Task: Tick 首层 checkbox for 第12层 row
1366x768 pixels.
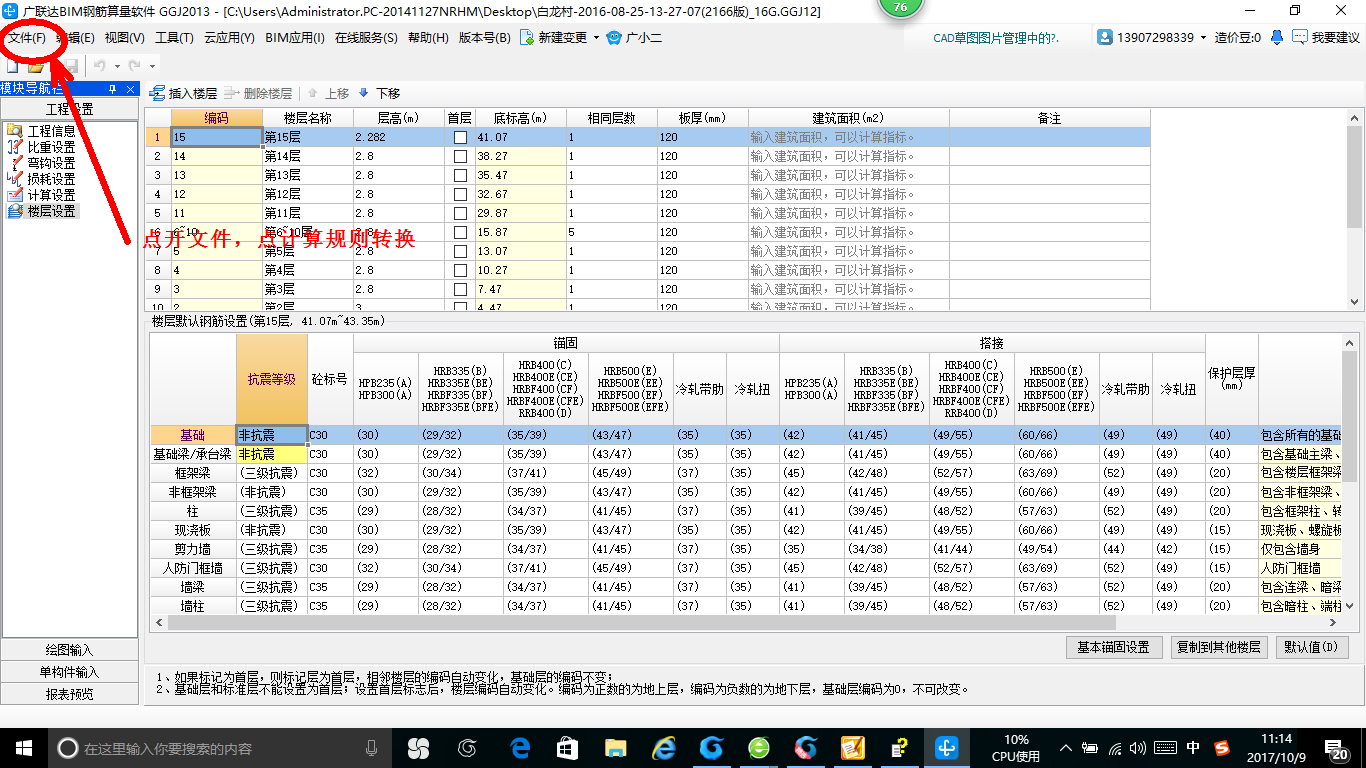Action: [460, 194]
